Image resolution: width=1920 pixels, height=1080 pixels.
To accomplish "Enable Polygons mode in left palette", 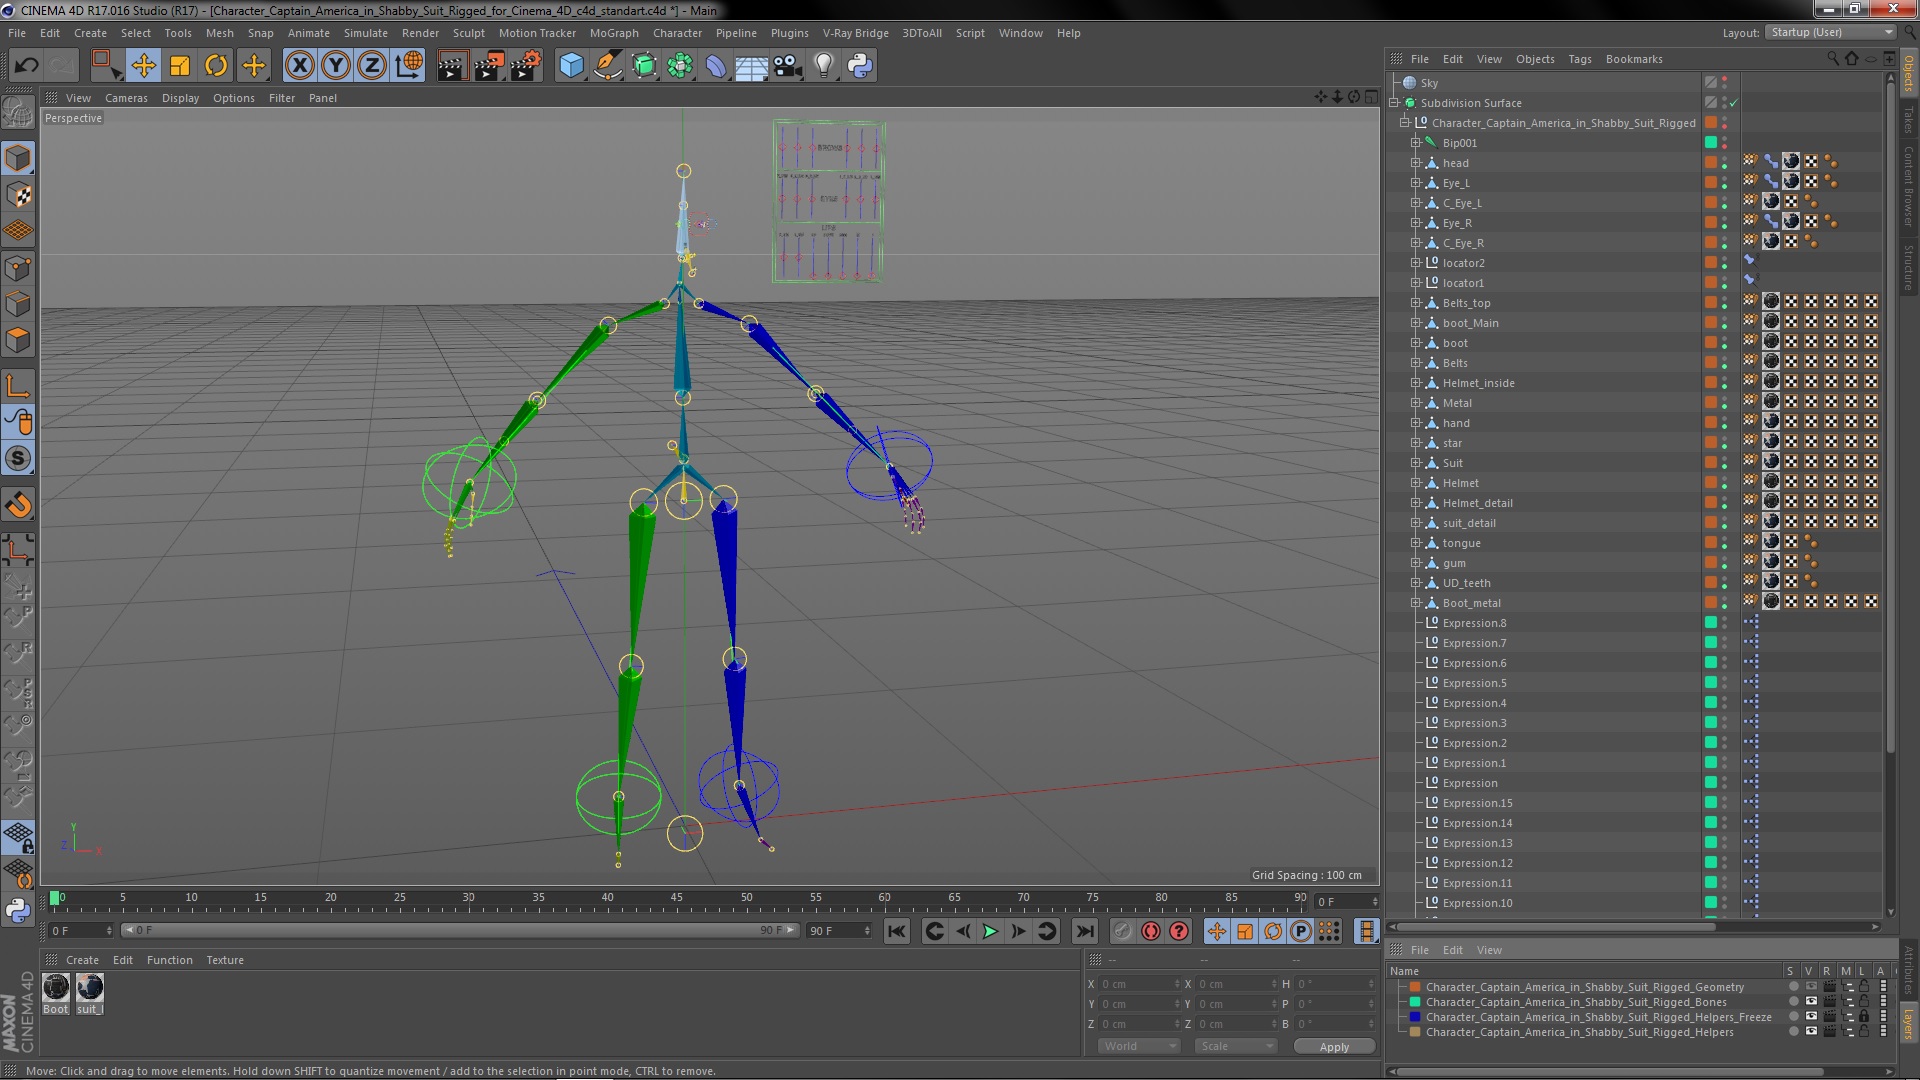I will (x=18, y=340).
